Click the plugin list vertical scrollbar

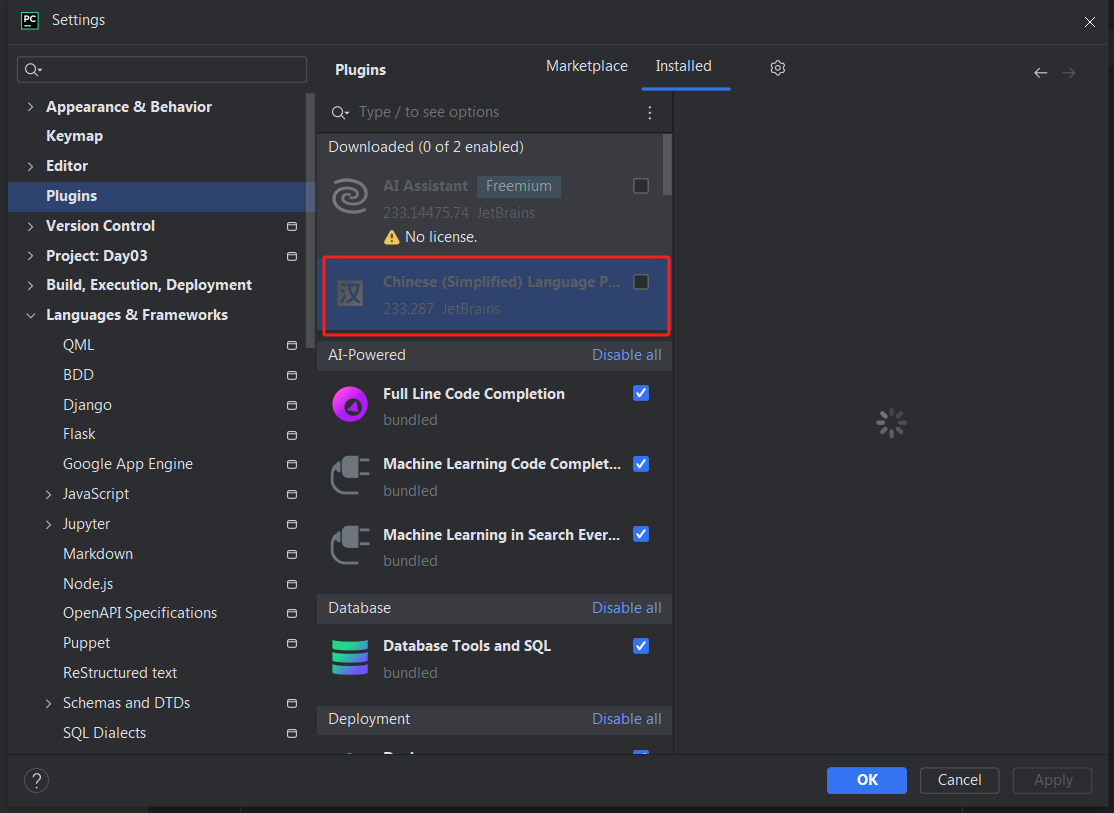point(666,165)
